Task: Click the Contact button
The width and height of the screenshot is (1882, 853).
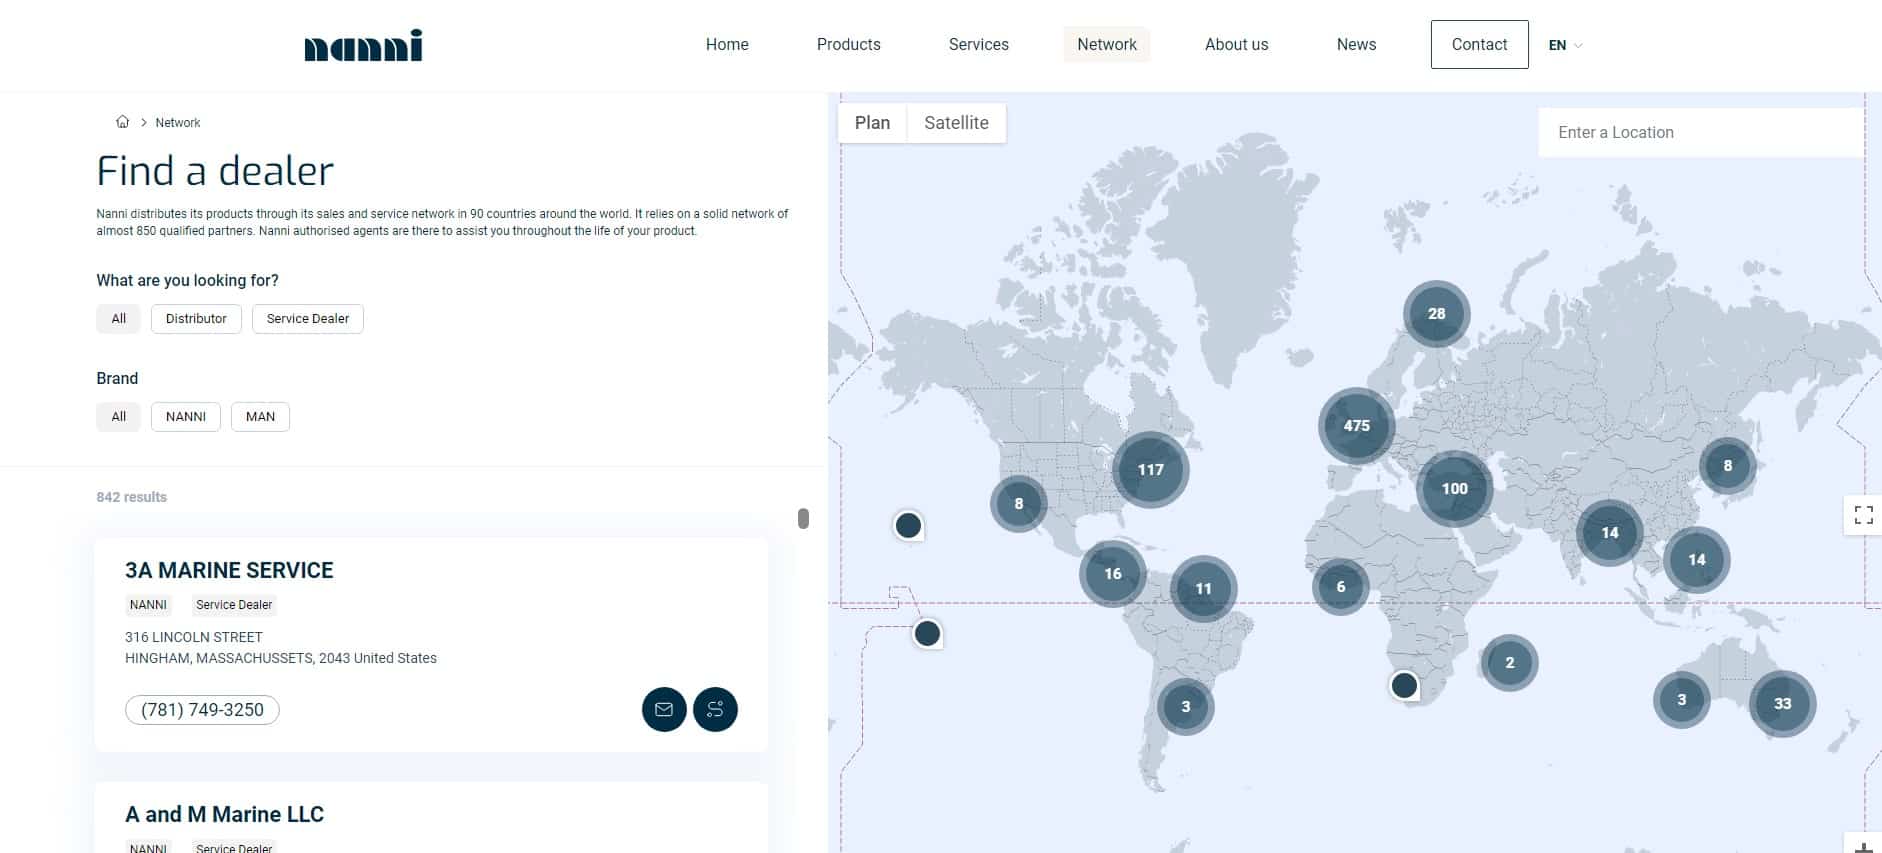Action: (x=1479, y=45)
